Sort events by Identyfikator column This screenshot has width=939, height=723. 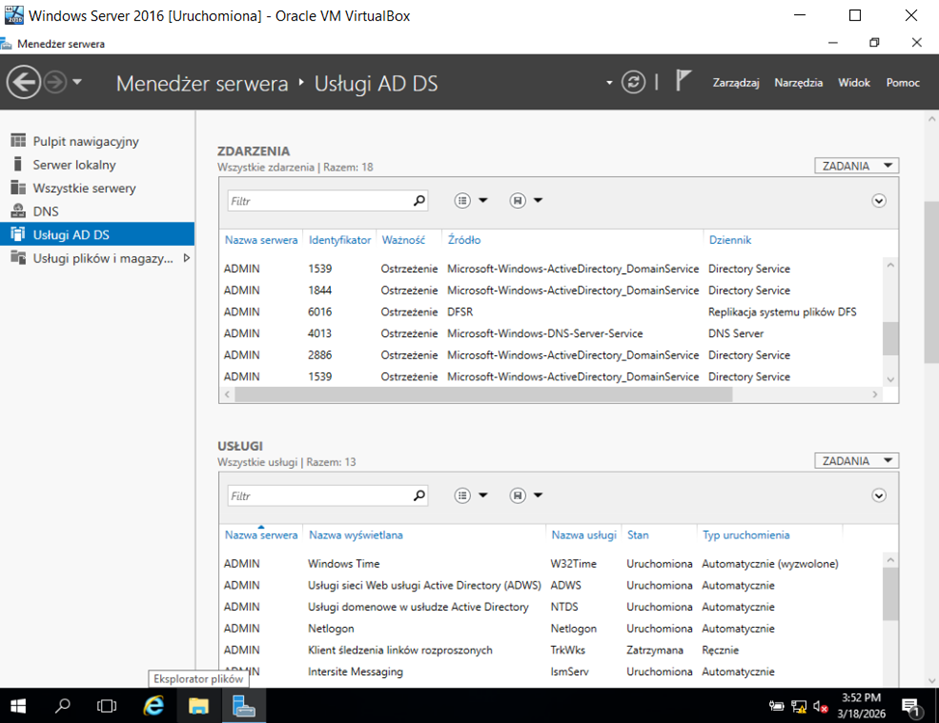pyautogui.click(x=339, y=240)
